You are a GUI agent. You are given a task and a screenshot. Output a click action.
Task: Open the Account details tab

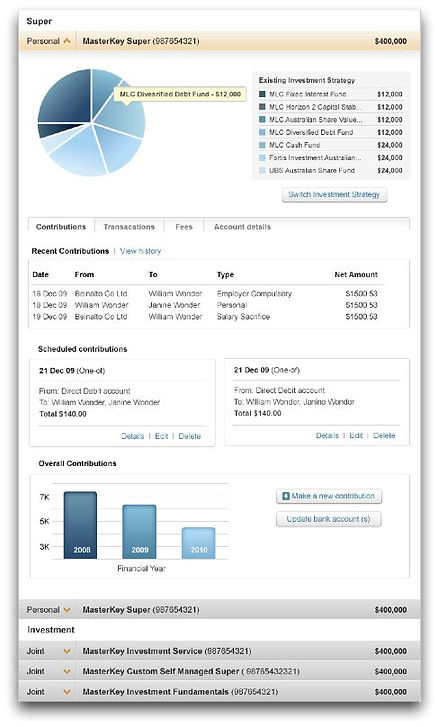pyautogui.click(x=242, y=227)
